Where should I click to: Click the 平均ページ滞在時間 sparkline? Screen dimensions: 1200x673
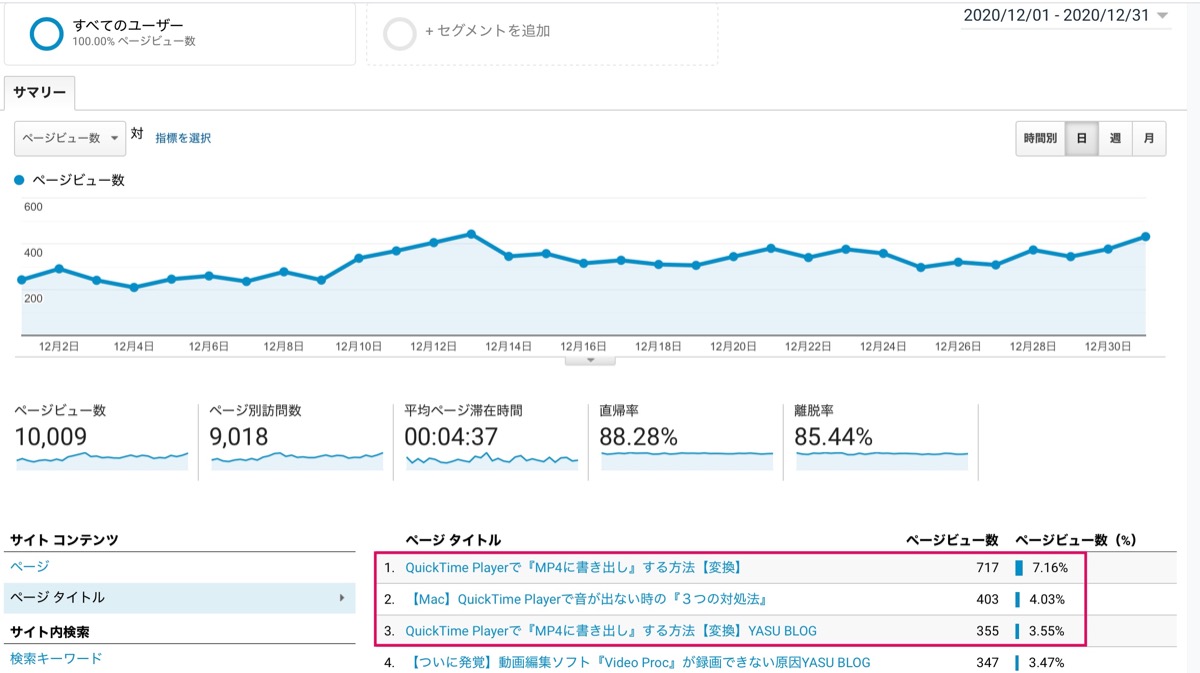pyautogui.click(x=491, y=459)
